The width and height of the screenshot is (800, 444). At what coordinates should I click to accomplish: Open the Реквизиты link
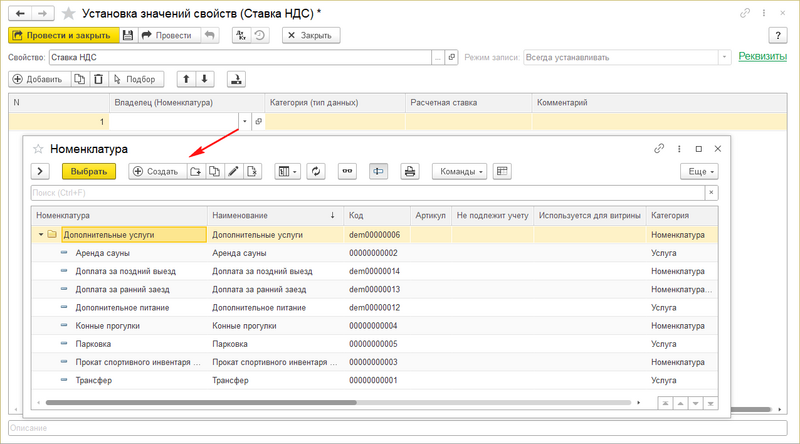pos(762,57)
